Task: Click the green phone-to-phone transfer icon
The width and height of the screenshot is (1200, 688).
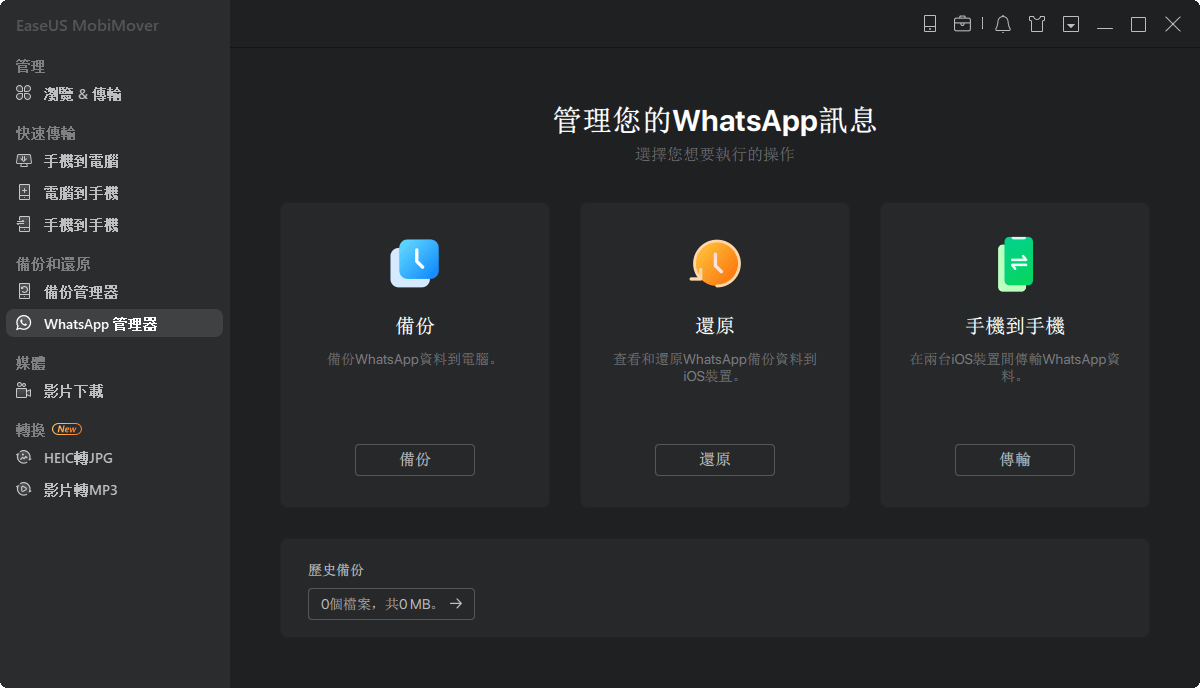Action: coord(1014,263)
